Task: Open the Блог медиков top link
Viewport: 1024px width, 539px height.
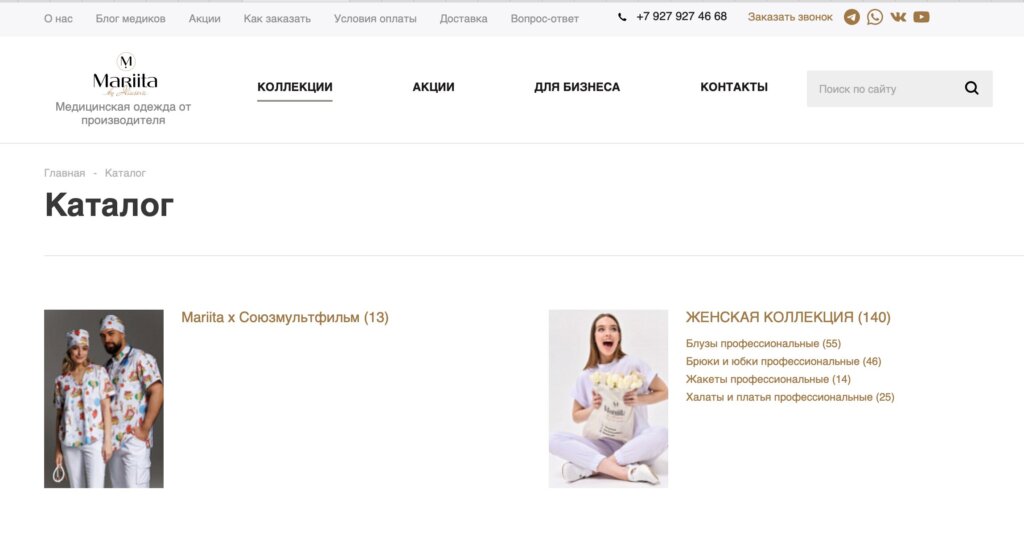Action: click(131, 19)
